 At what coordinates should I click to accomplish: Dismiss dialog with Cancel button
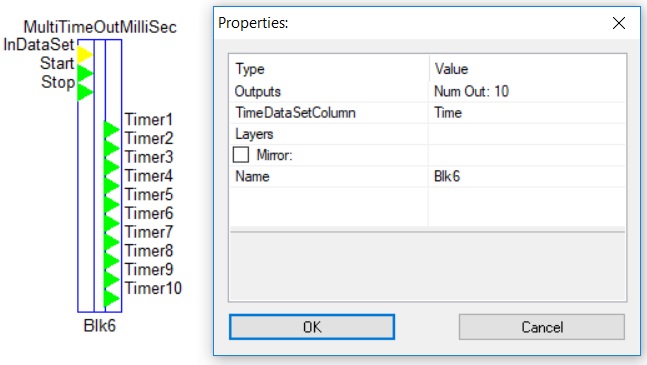542,327
